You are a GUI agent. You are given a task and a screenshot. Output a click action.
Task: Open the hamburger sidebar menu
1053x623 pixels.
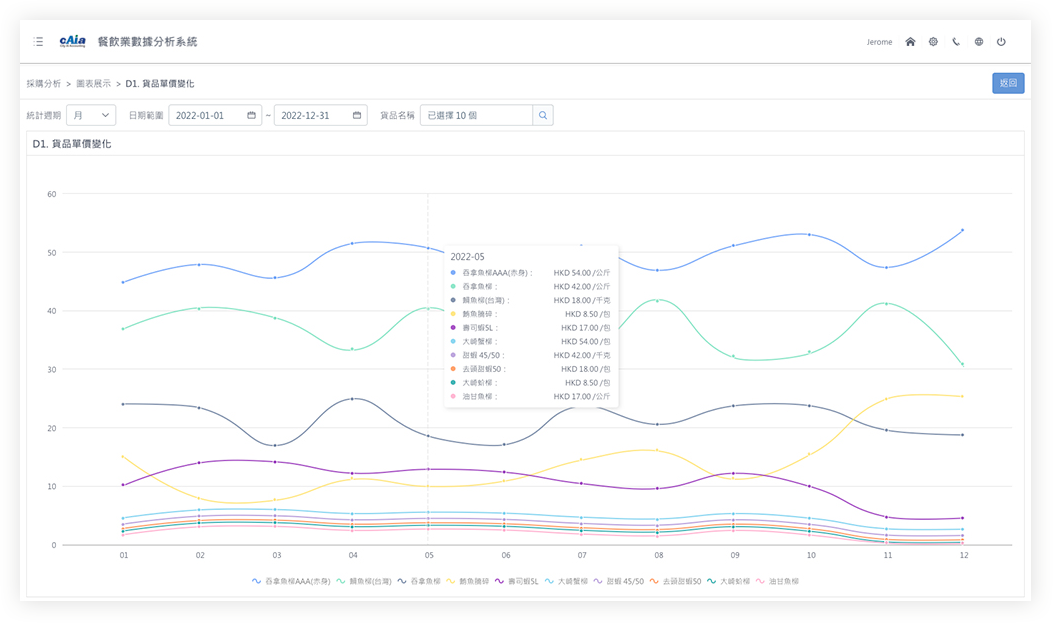[38, 42]
